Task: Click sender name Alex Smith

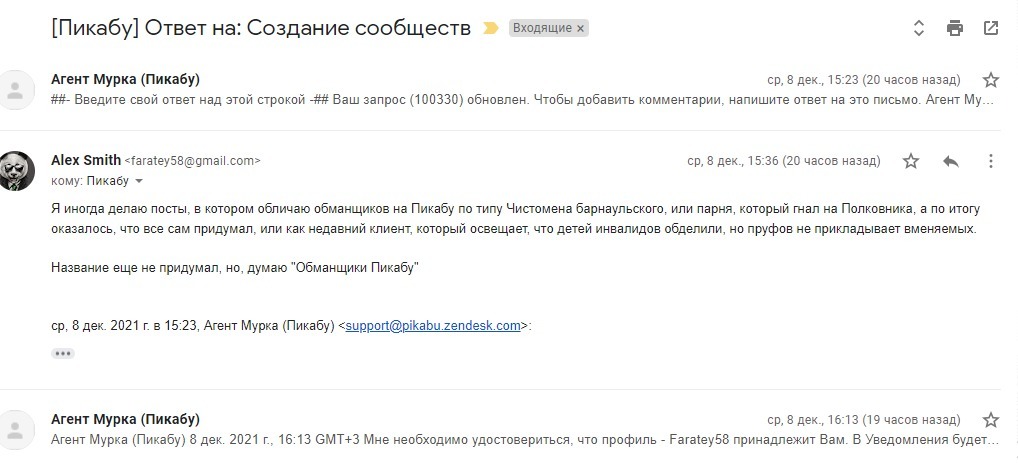Action: coord(85,160)
